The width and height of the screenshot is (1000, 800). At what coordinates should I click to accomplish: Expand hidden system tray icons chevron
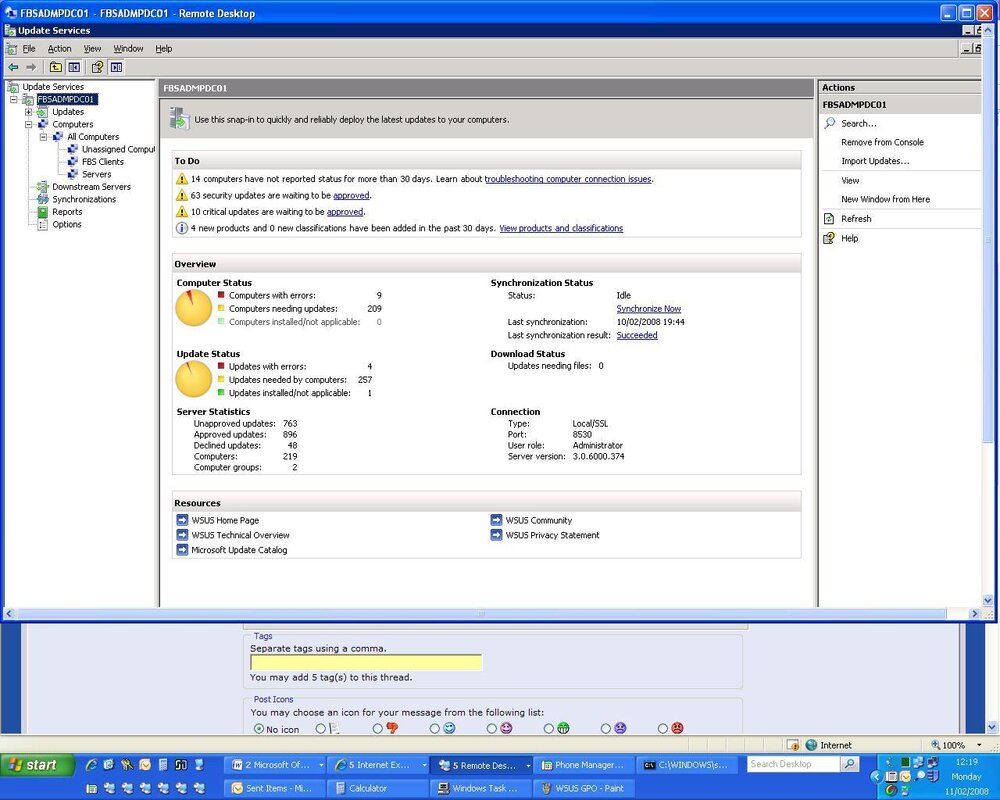[876, 776]
